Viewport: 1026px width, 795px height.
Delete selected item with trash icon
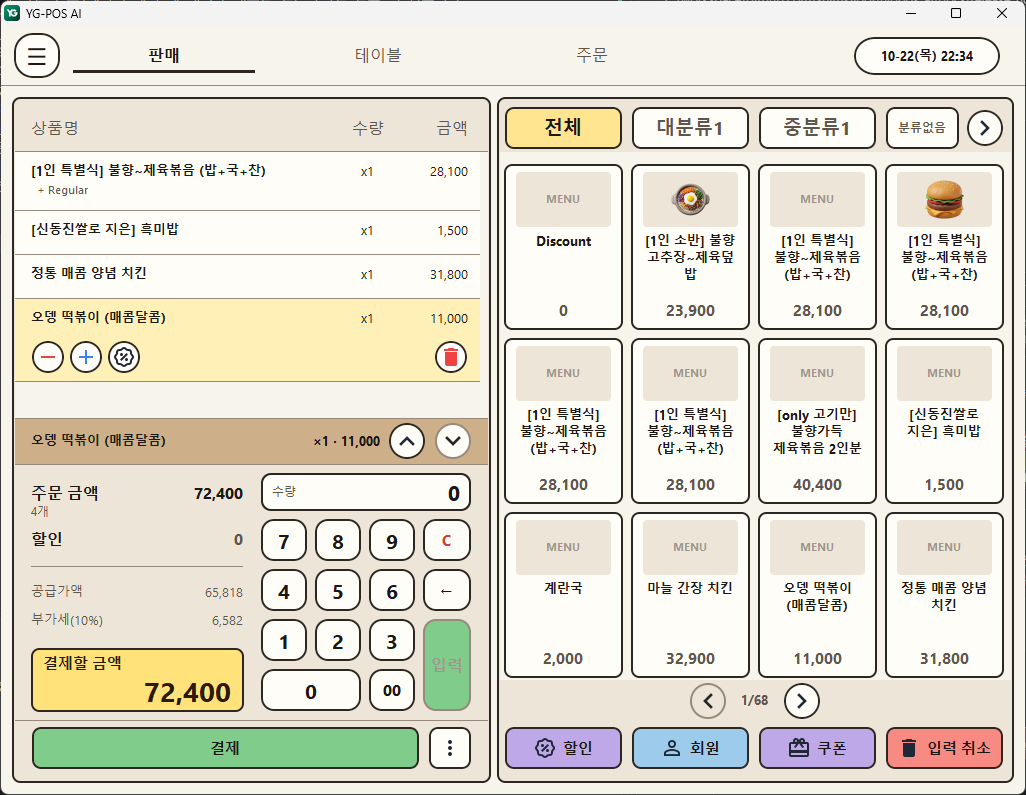click(451, 357)
